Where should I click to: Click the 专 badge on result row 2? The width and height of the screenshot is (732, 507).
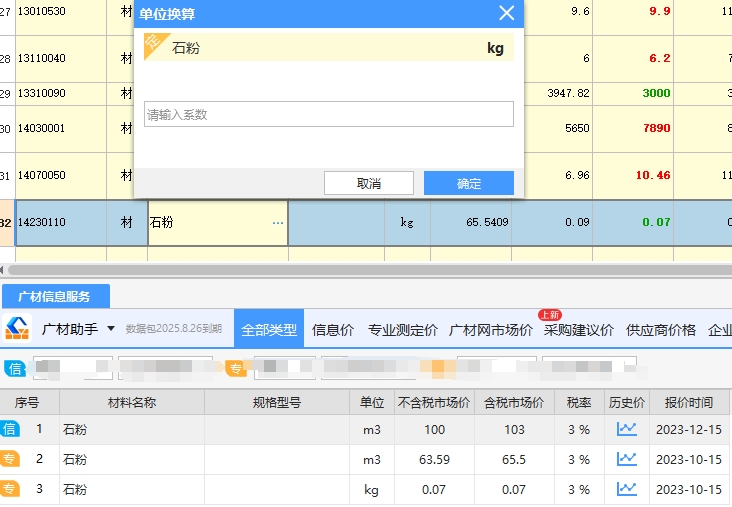click(9, 459)
